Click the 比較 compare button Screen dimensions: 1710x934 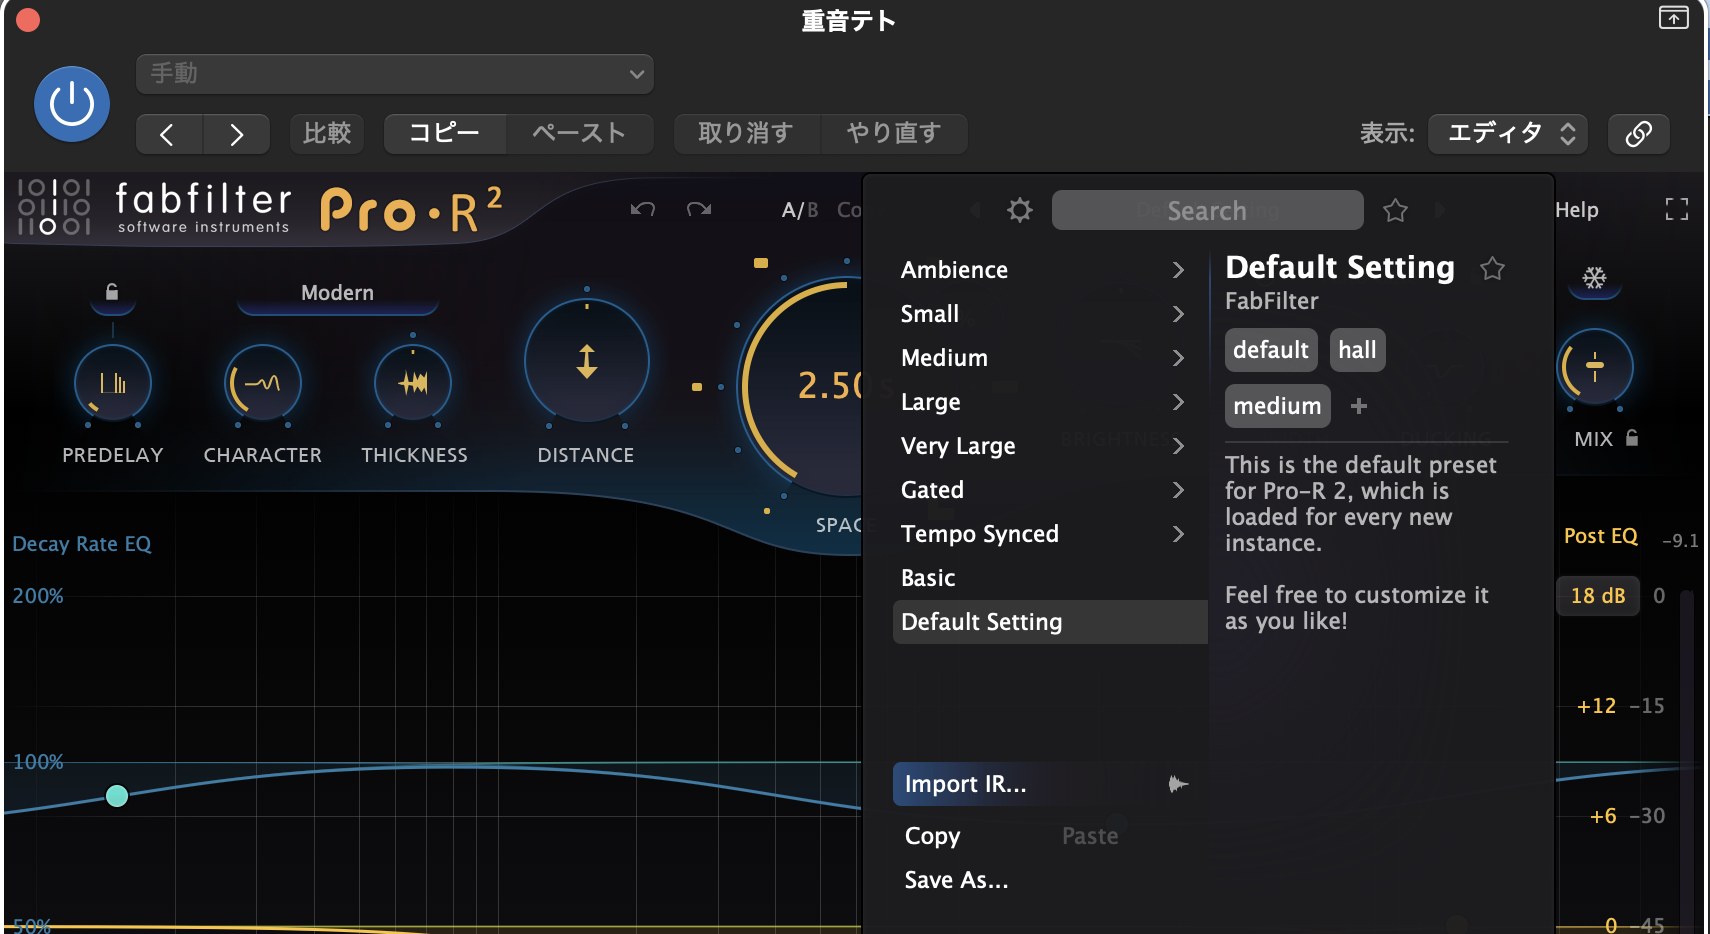(327, 134)
